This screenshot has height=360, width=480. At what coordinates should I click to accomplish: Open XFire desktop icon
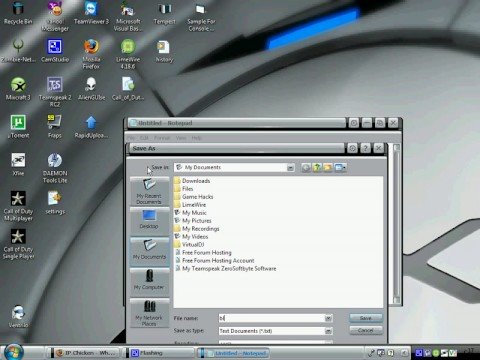coord(18,165)
